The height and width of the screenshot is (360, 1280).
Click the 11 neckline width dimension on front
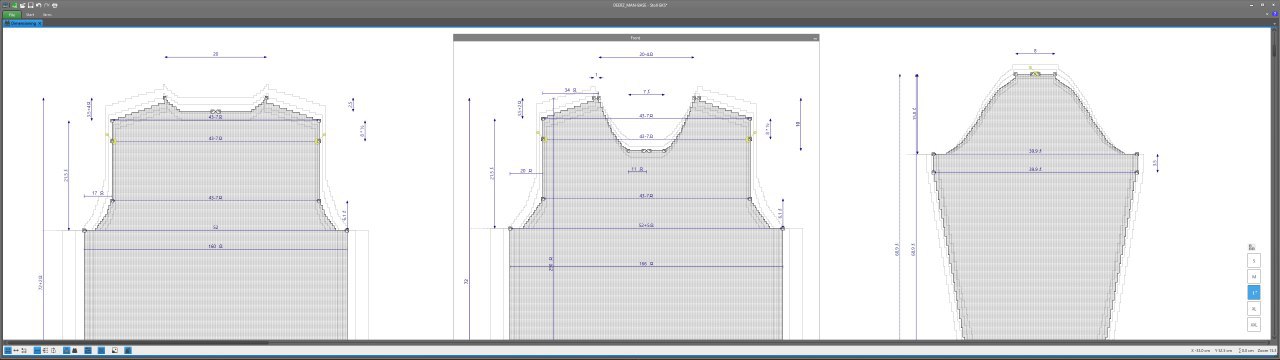tap(636, 169)
